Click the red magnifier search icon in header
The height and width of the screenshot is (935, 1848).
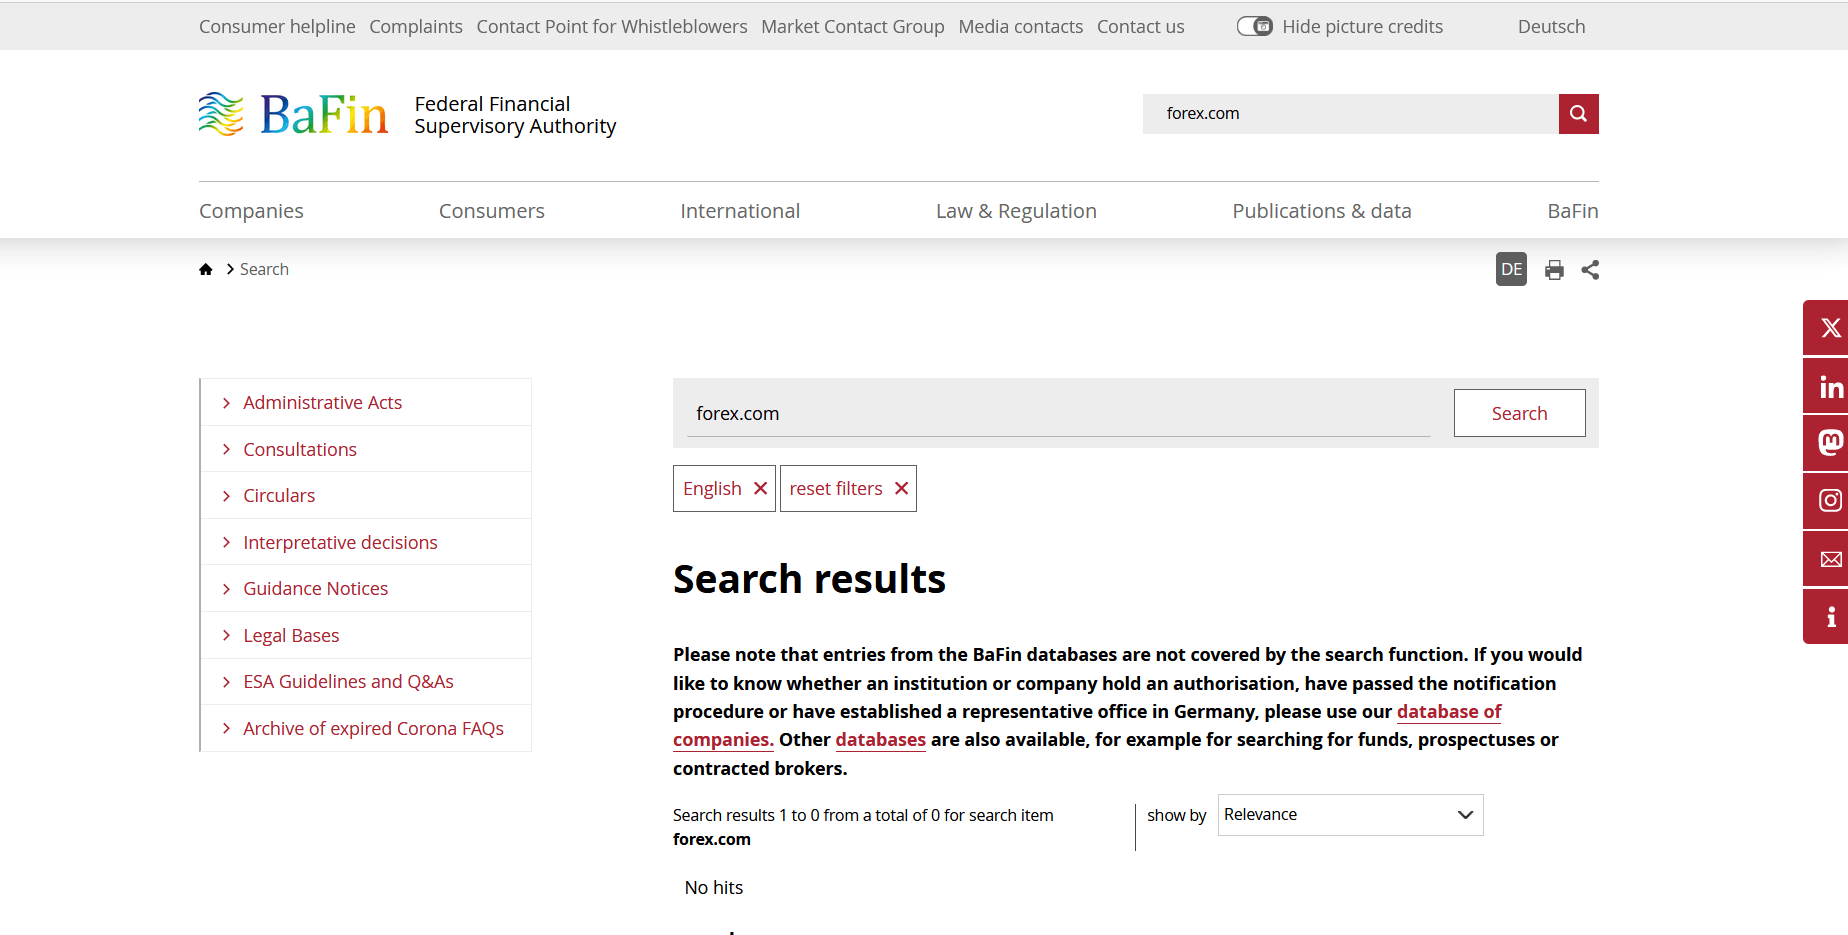1578,114
